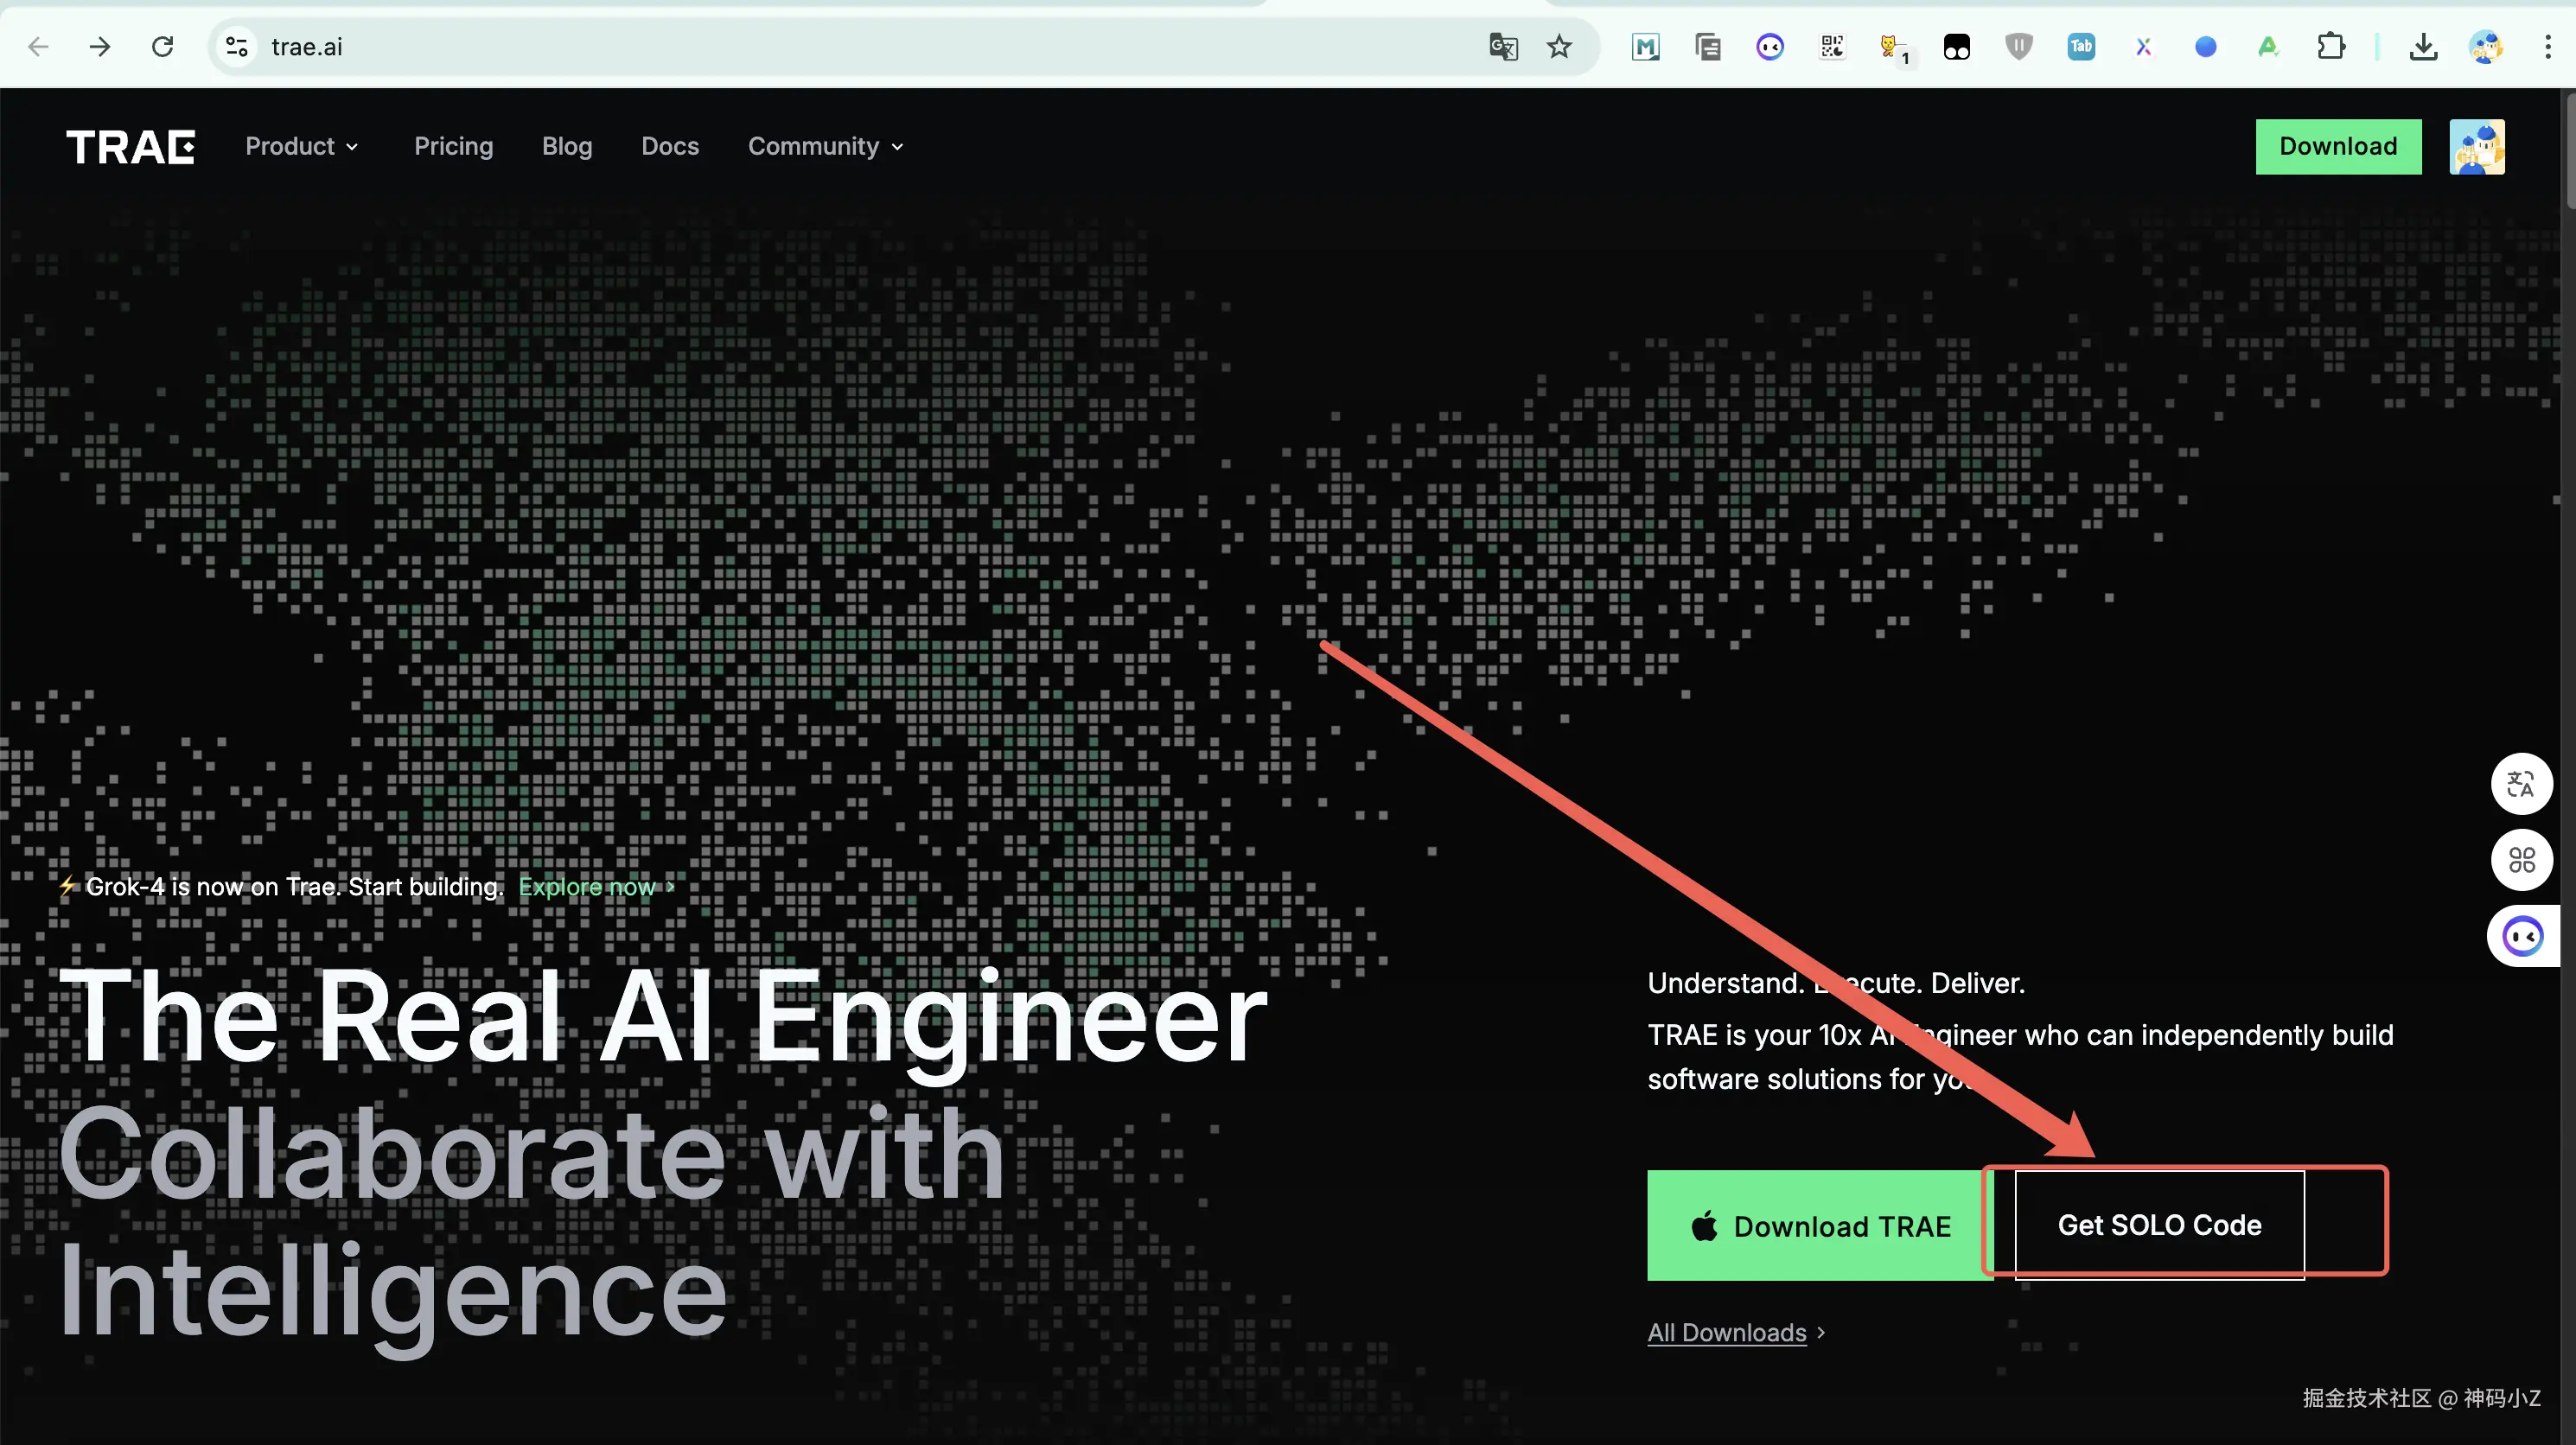2576x1445 pixels.
Task: Reload the current page
Action: click(x=162, y=47)
